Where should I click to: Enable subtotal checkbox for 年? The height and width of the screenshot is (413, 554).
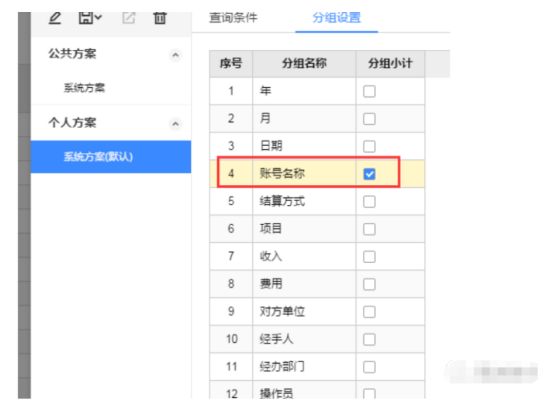click(369, 91)
